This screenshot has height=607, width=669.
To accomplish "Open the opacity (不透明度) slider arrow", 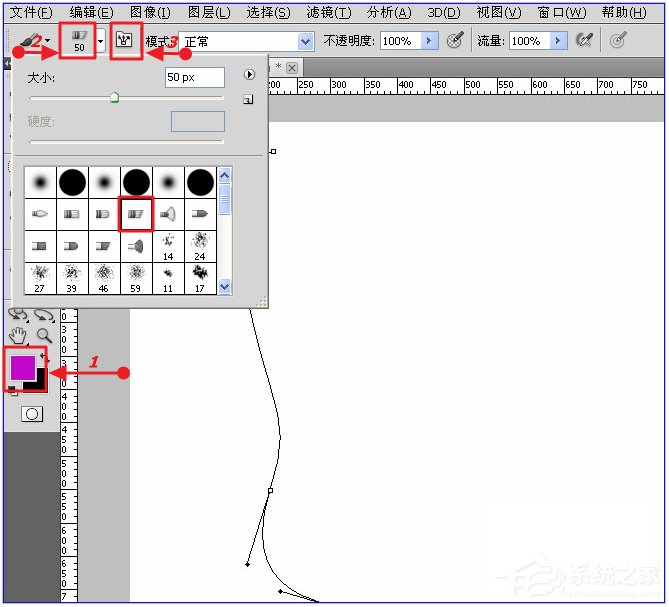I will [x=429, y=41].
